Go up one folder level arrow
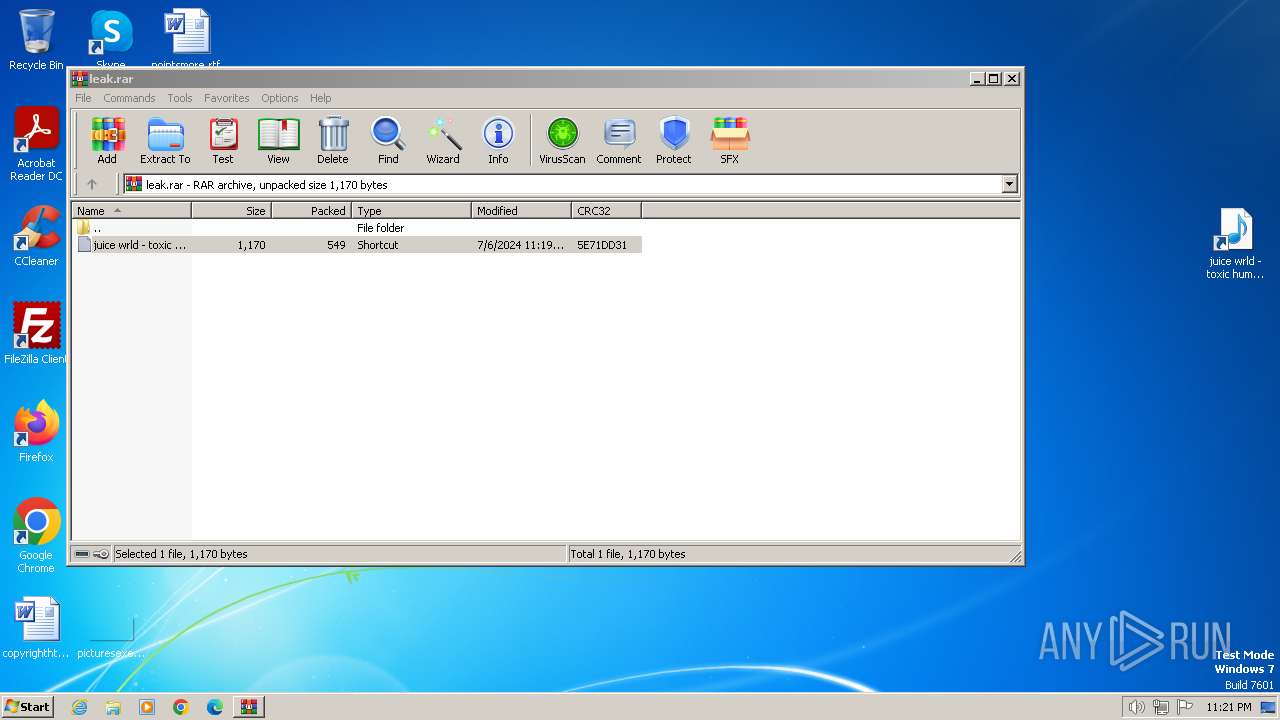Image resolution: width=1280 pixels, height=720 pixels. pos(92,184)
